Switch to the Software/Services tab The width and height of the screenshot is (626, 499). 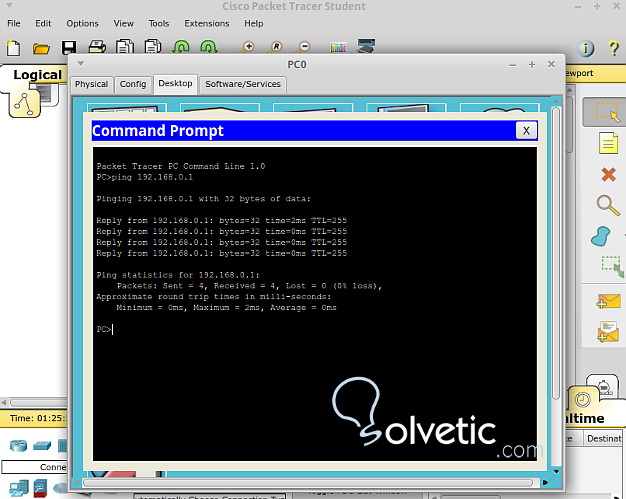pos(243,84)
